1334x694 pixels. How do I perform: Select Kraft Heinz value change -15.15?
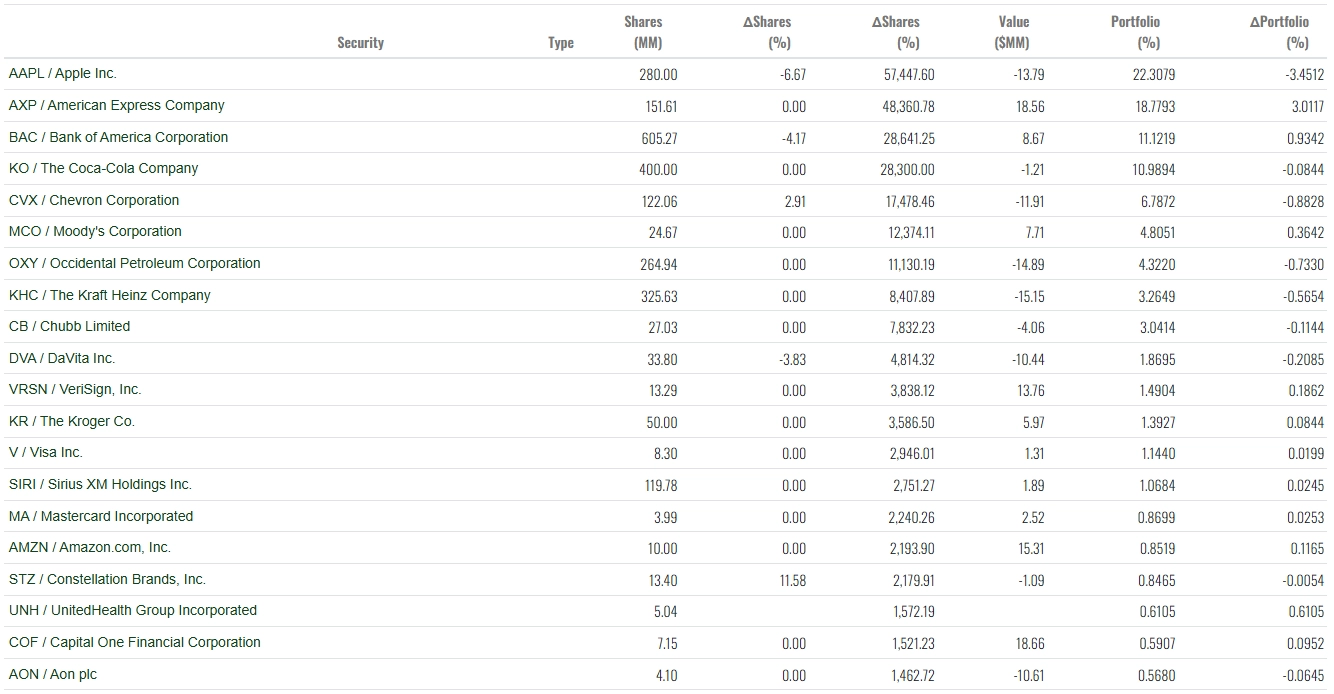[1027, 297]
